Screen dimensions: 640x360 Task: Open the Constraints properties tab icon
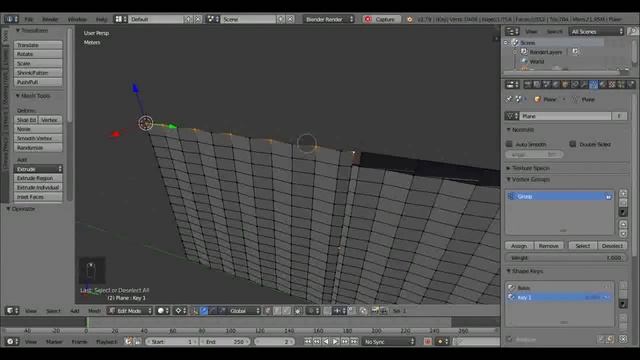pos(575,84)
